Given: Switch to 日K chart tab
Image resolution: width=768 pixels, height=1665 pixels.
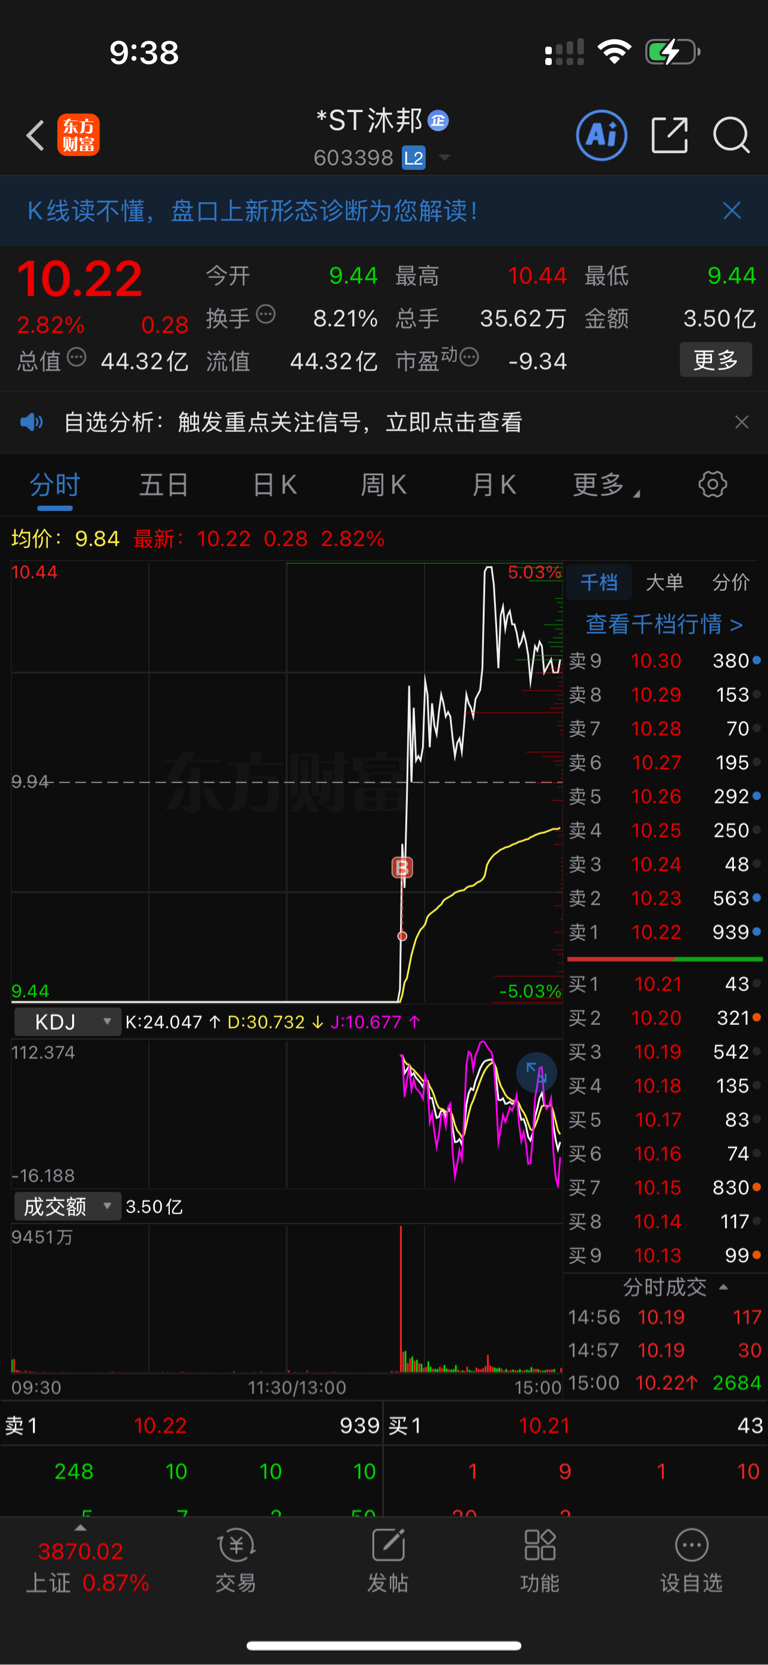Looking at the screenshot, I should 274,486.
